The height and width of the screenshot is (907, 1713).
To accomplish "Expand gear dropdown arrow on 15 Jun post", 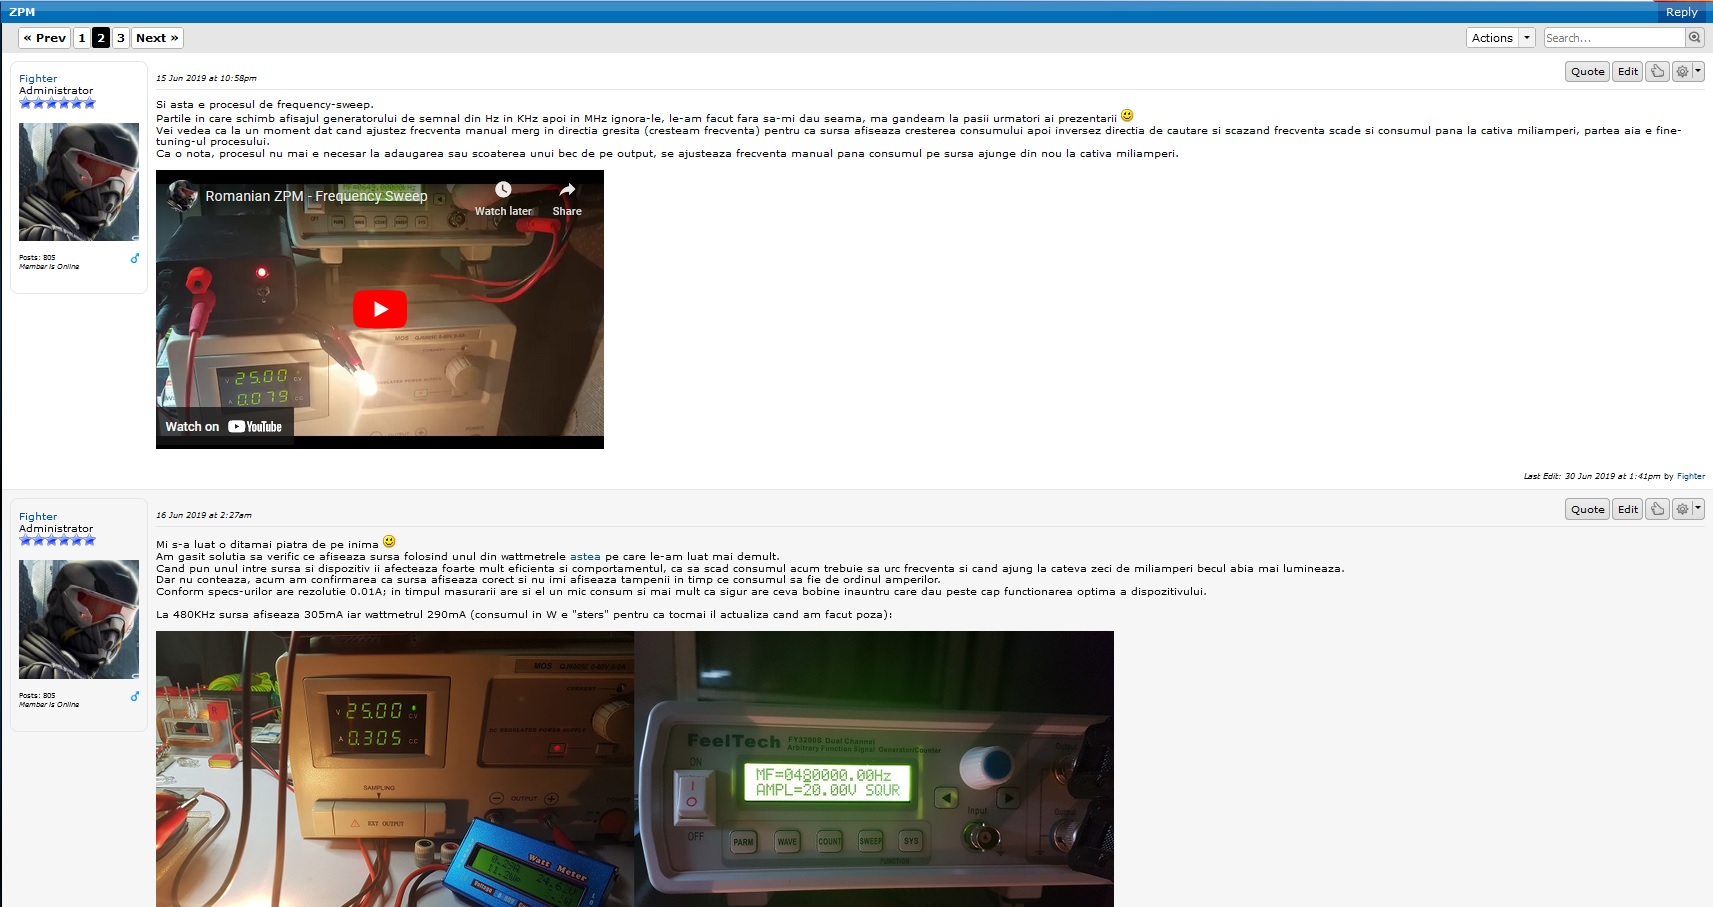I will click(x=1698, y=72).
